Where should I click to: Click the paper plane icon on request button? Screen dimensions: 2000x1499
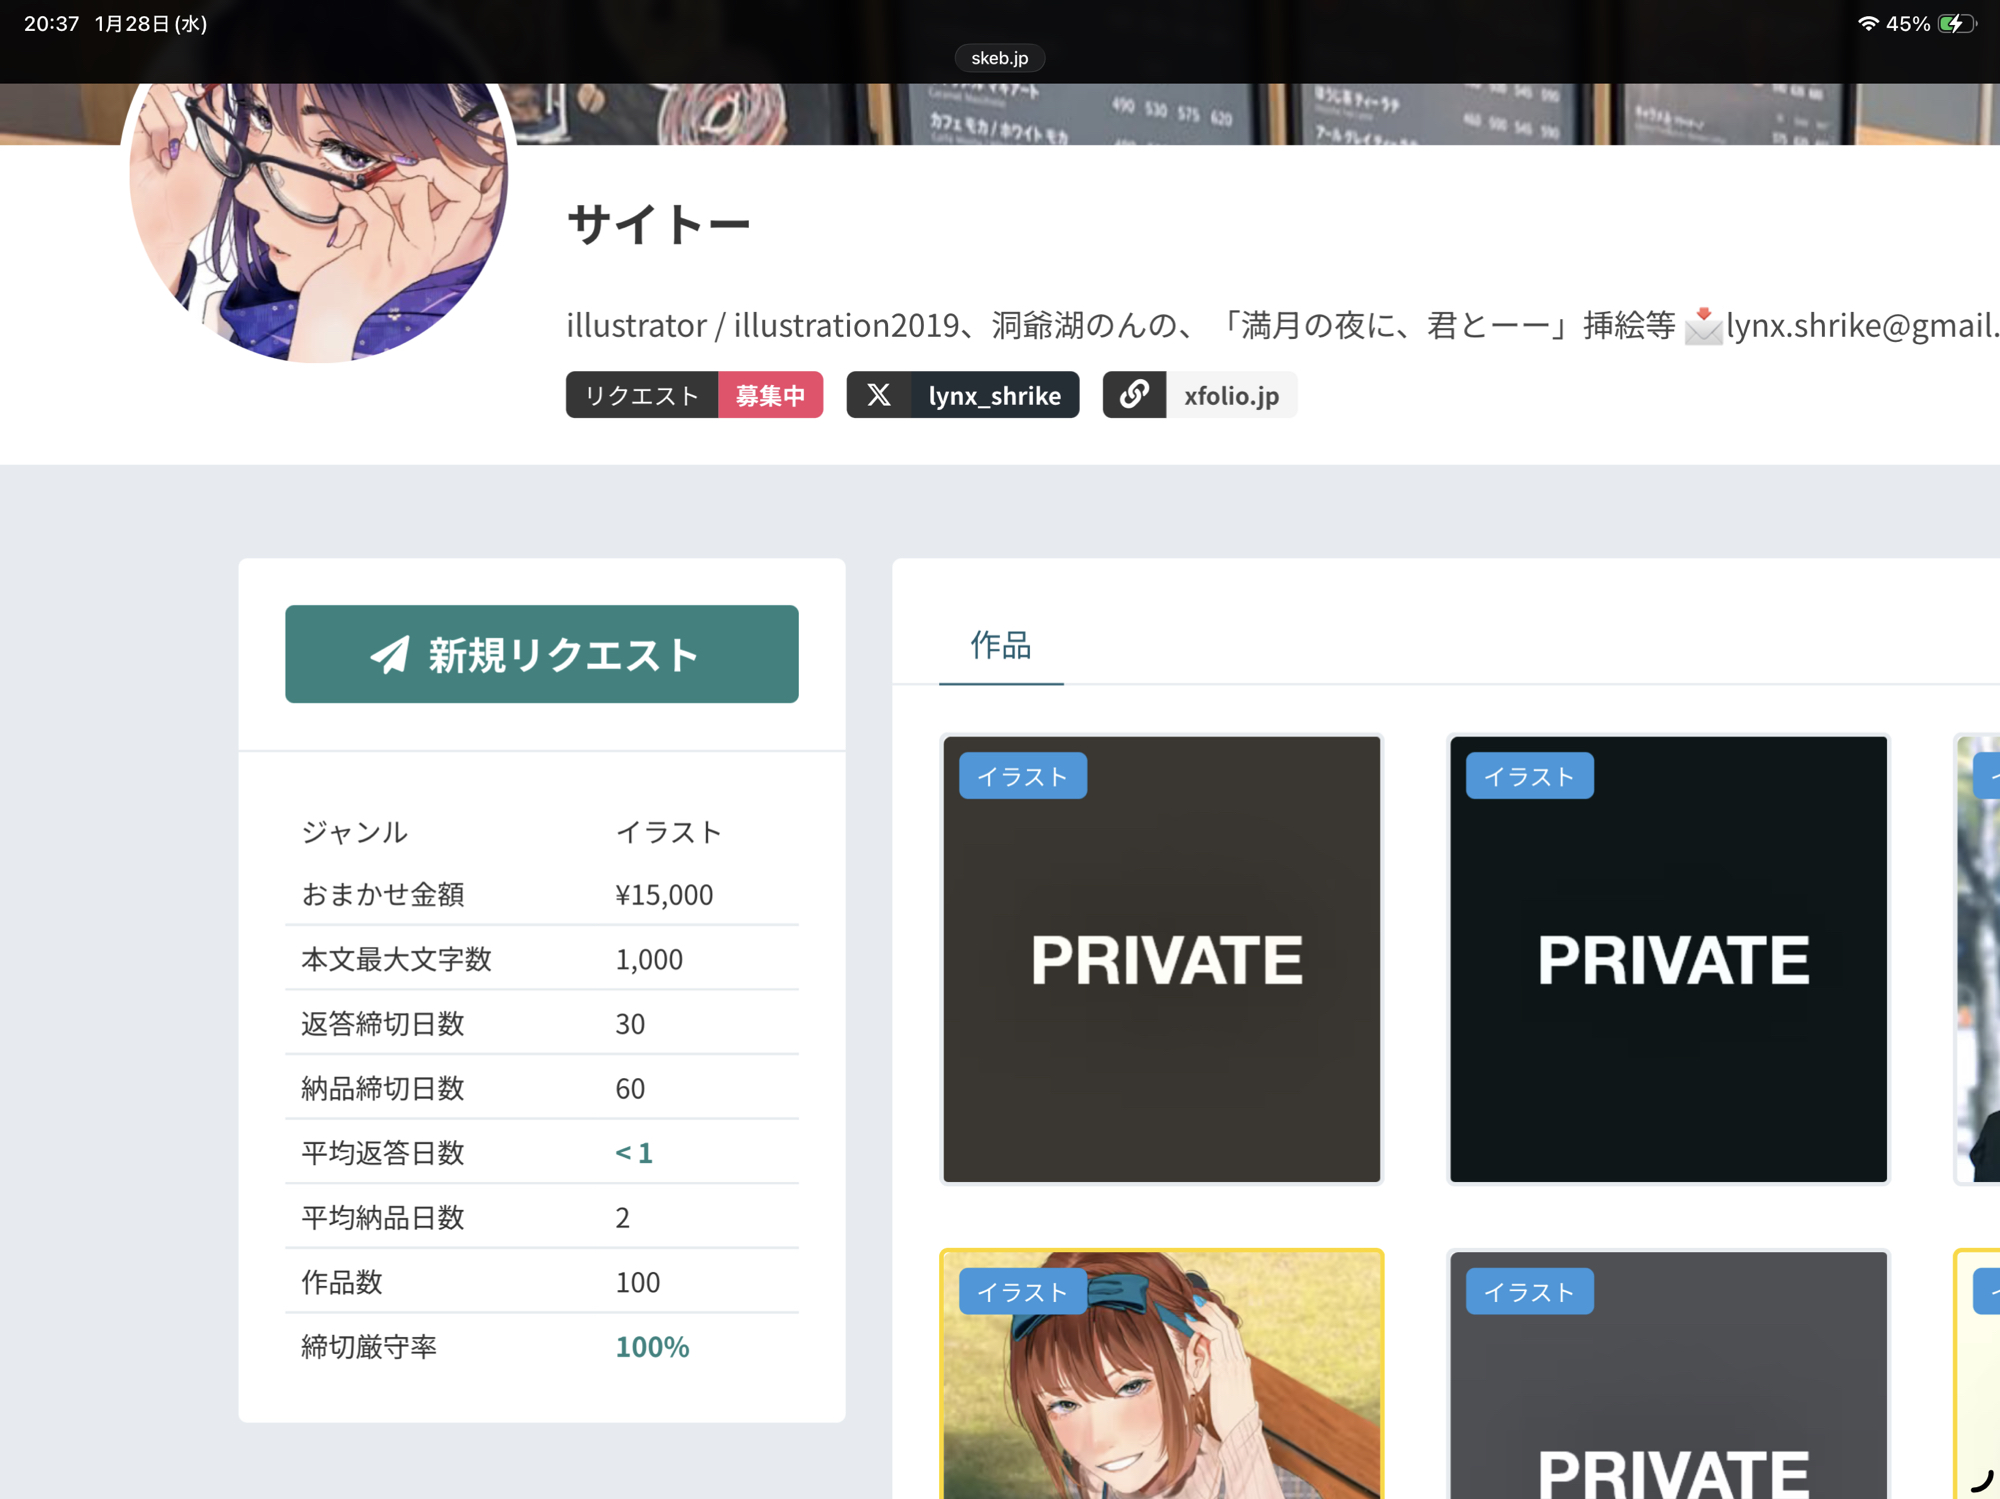click(x=390, y=655)
